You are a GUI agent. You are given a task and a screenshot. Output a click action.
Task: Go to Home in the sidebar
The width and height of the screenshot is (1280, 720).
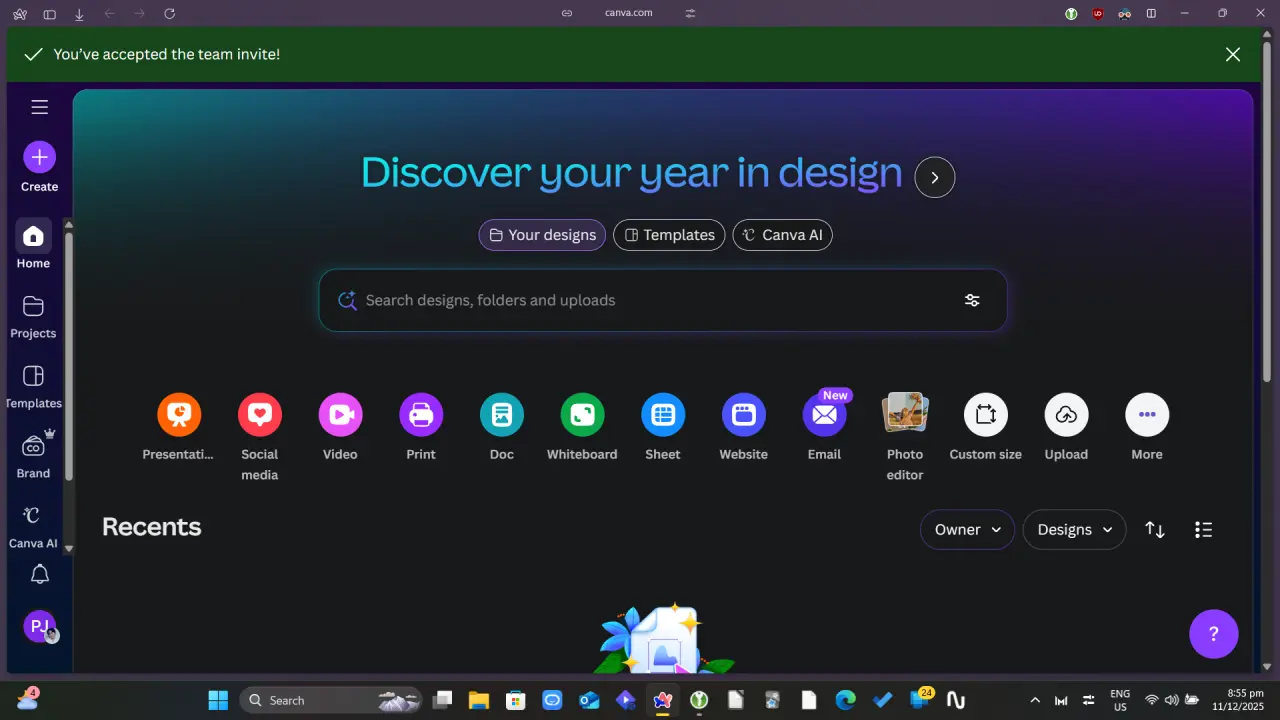click(x=33, y=246)
